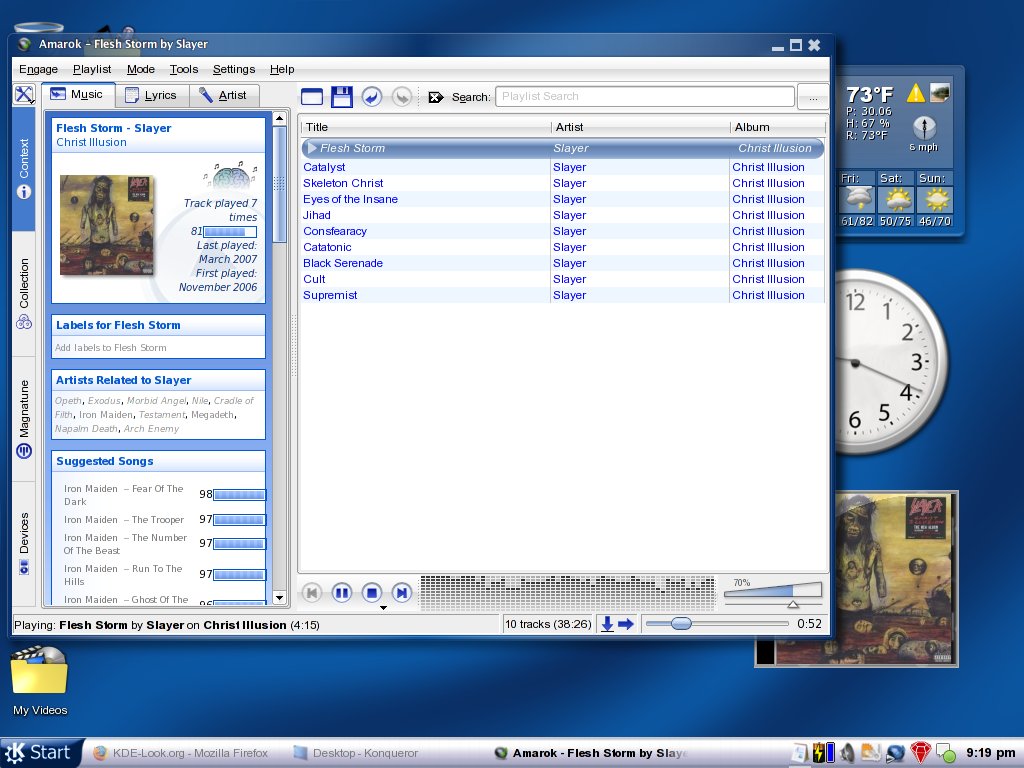Collapse the Labels for Flesh Storm header
Screen dimensions: 1024x768
158,325
